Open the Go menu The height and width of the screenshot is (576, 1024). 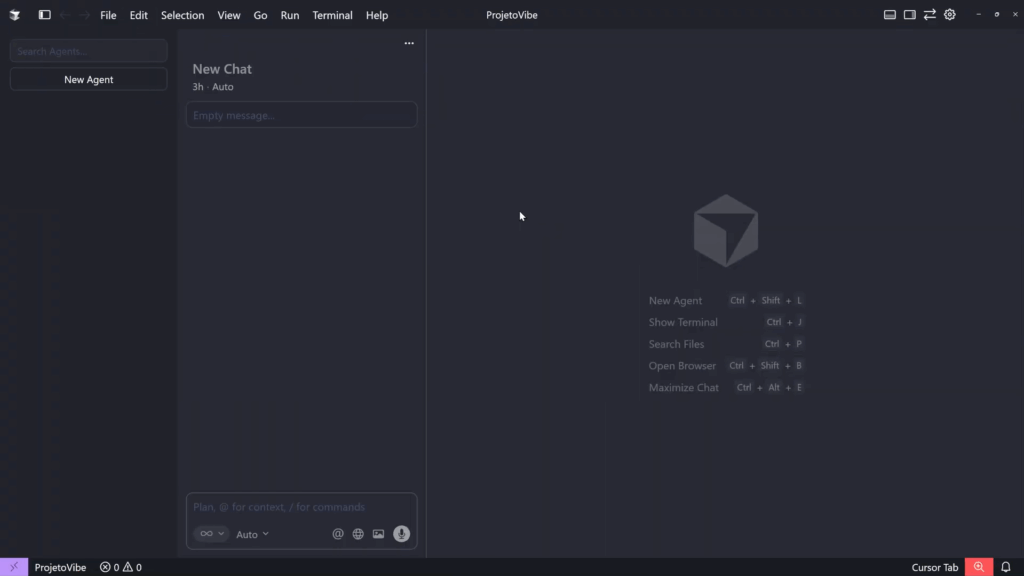point(260,15)
